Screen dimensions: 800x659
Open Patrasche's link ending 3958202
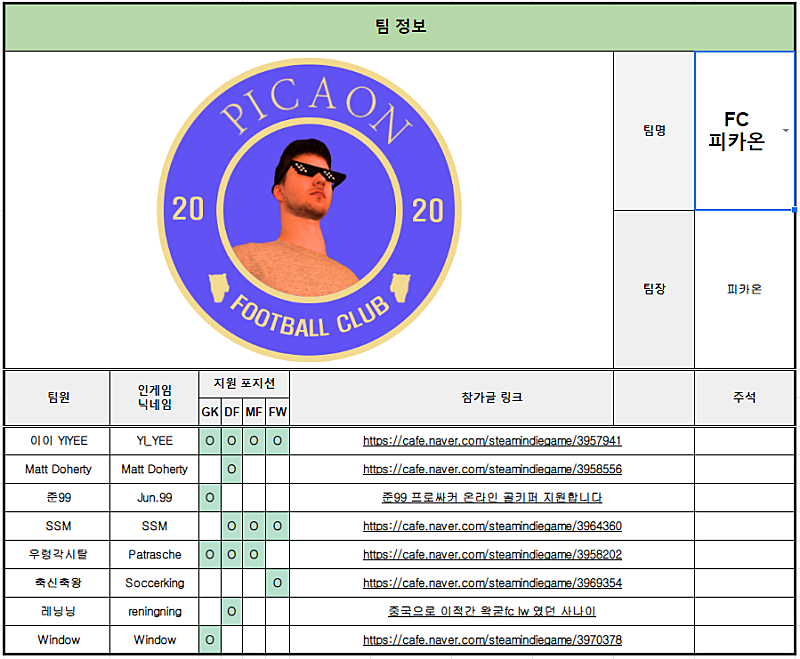pos(492,554)
